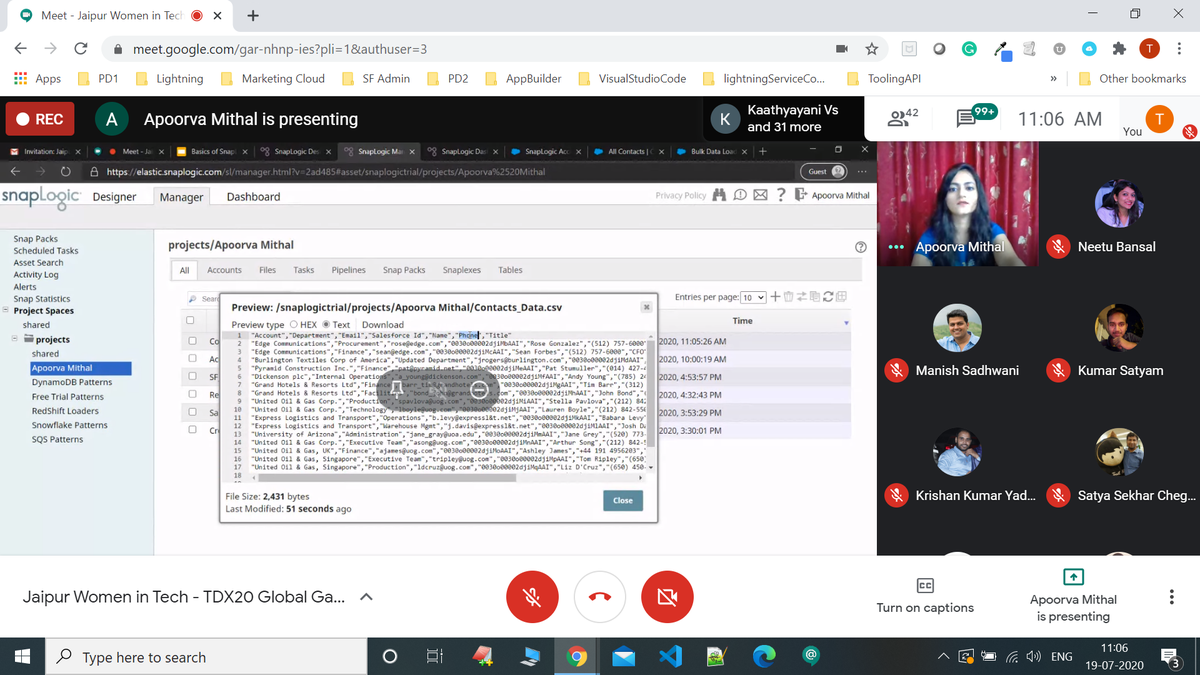
Task: Open SnapLogic Dashboard tab
Action: (253, 197)
